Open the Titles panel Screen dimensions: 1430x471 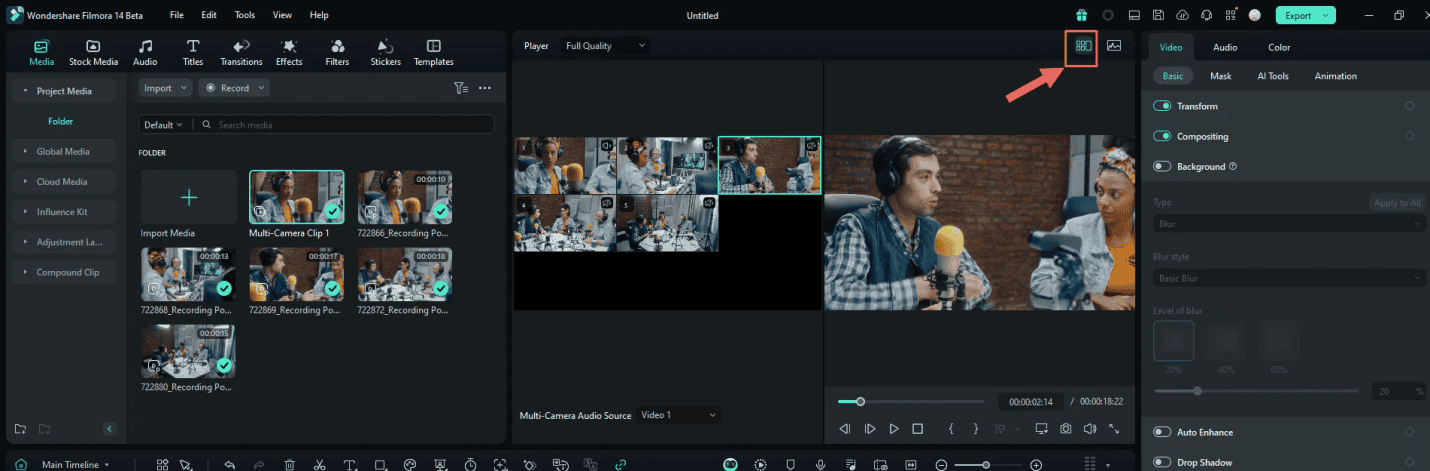[x=193, y=52]
